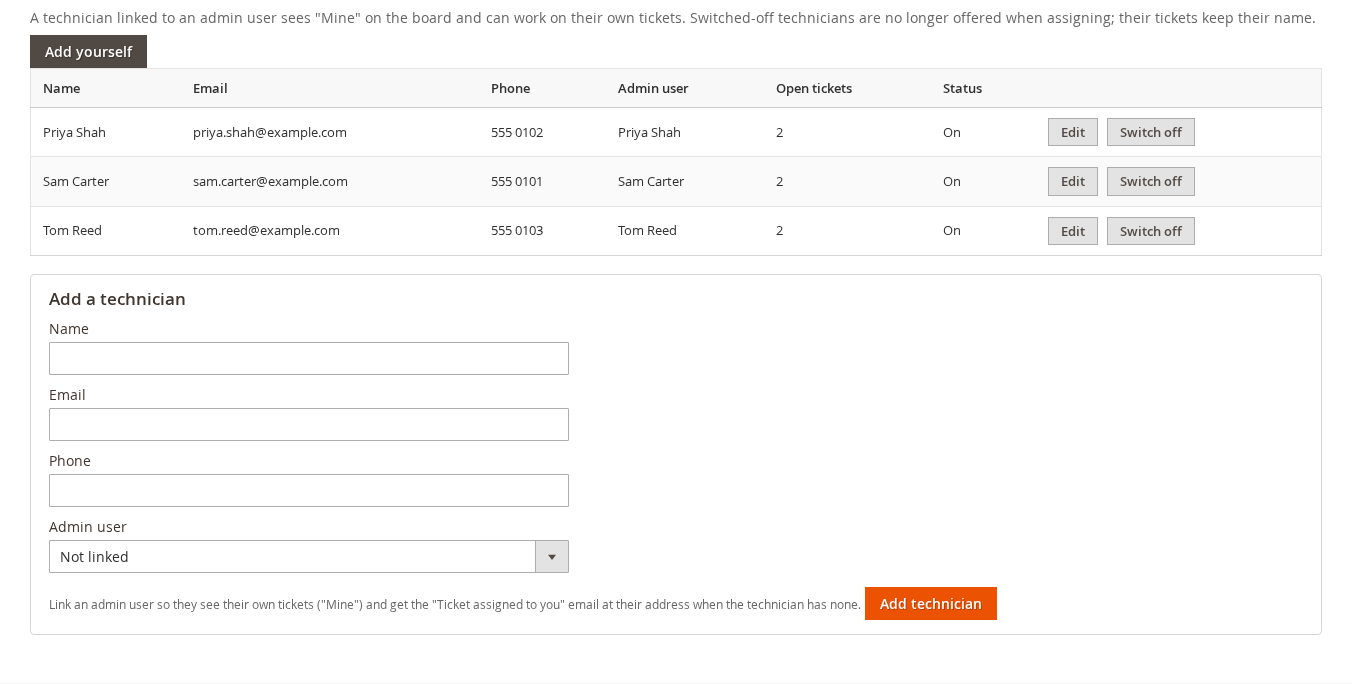Click the Phone column header
This screenshot has height=684, width=1352.
click(x=510, y=88)
